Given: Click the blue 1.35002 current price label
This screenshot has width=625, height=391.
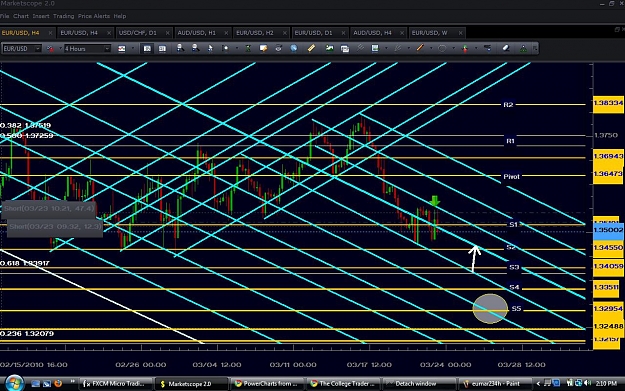Looking at the screenshot, I should click(608, 230).
